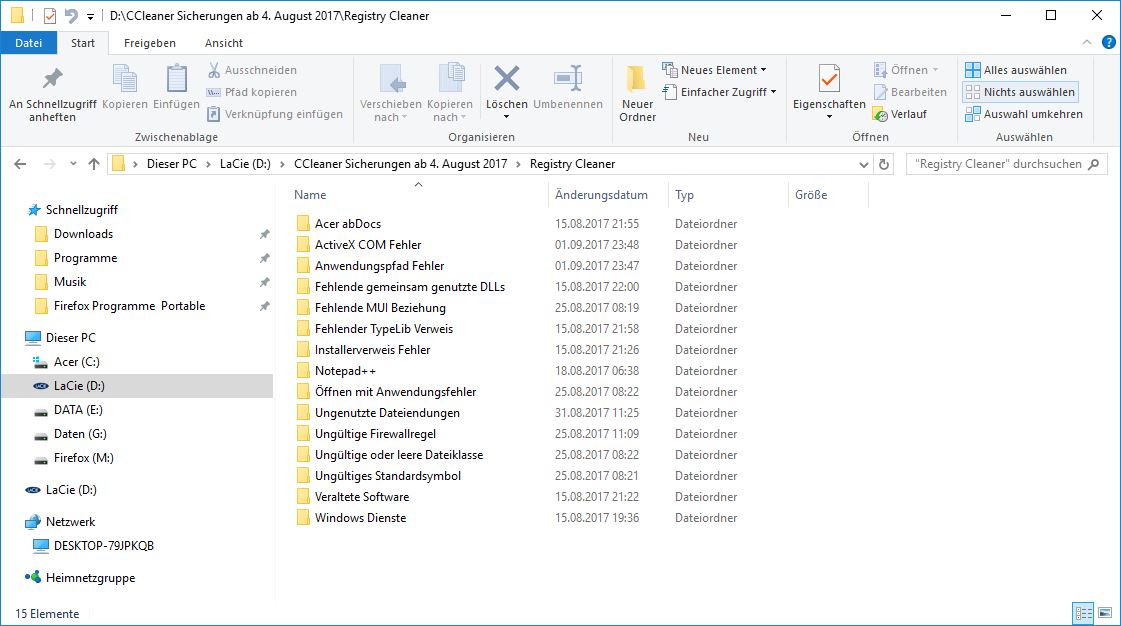Click LaCie (D:) breadcrumb in address bar
The height and width of the screenshot is (626, 1121).
(245, 164)
